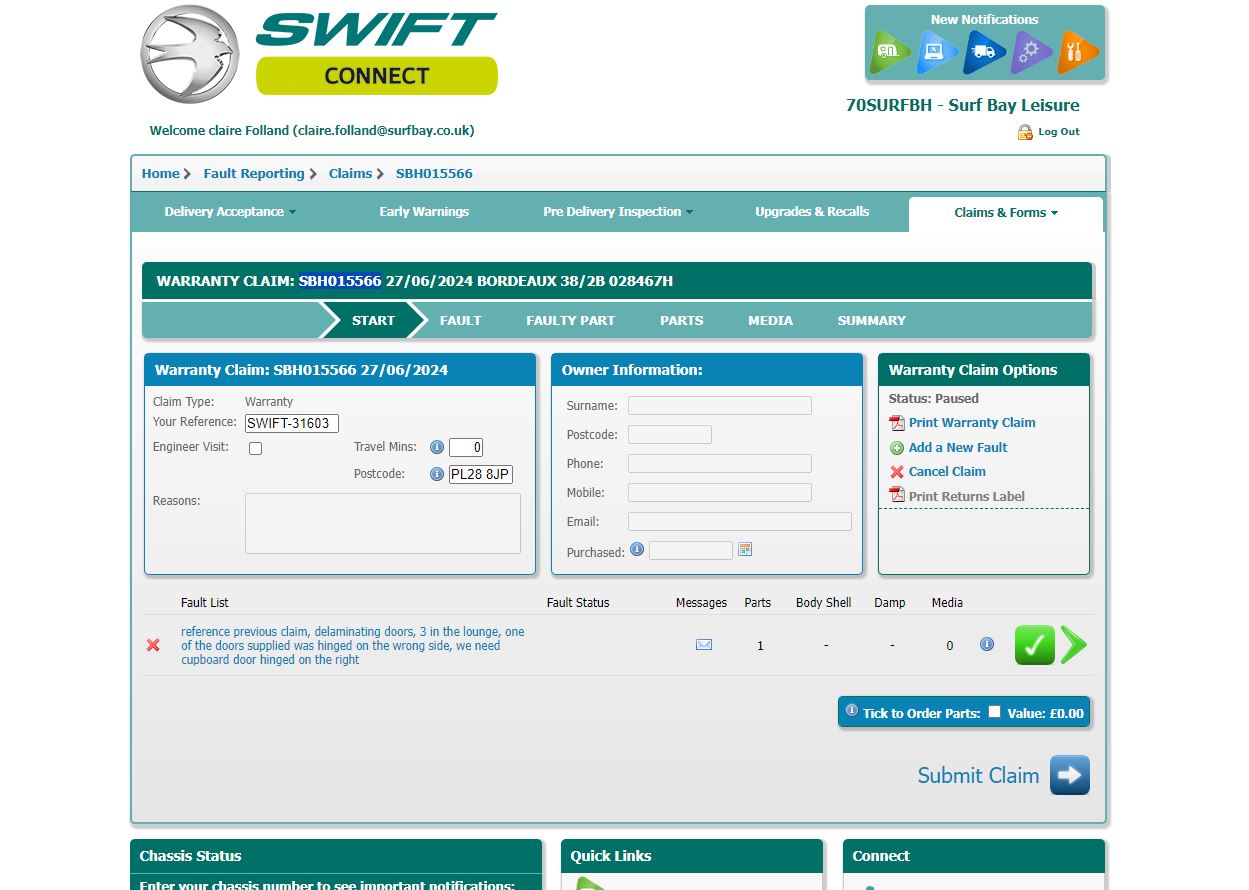Click the info icon next to Postcode

437,474
